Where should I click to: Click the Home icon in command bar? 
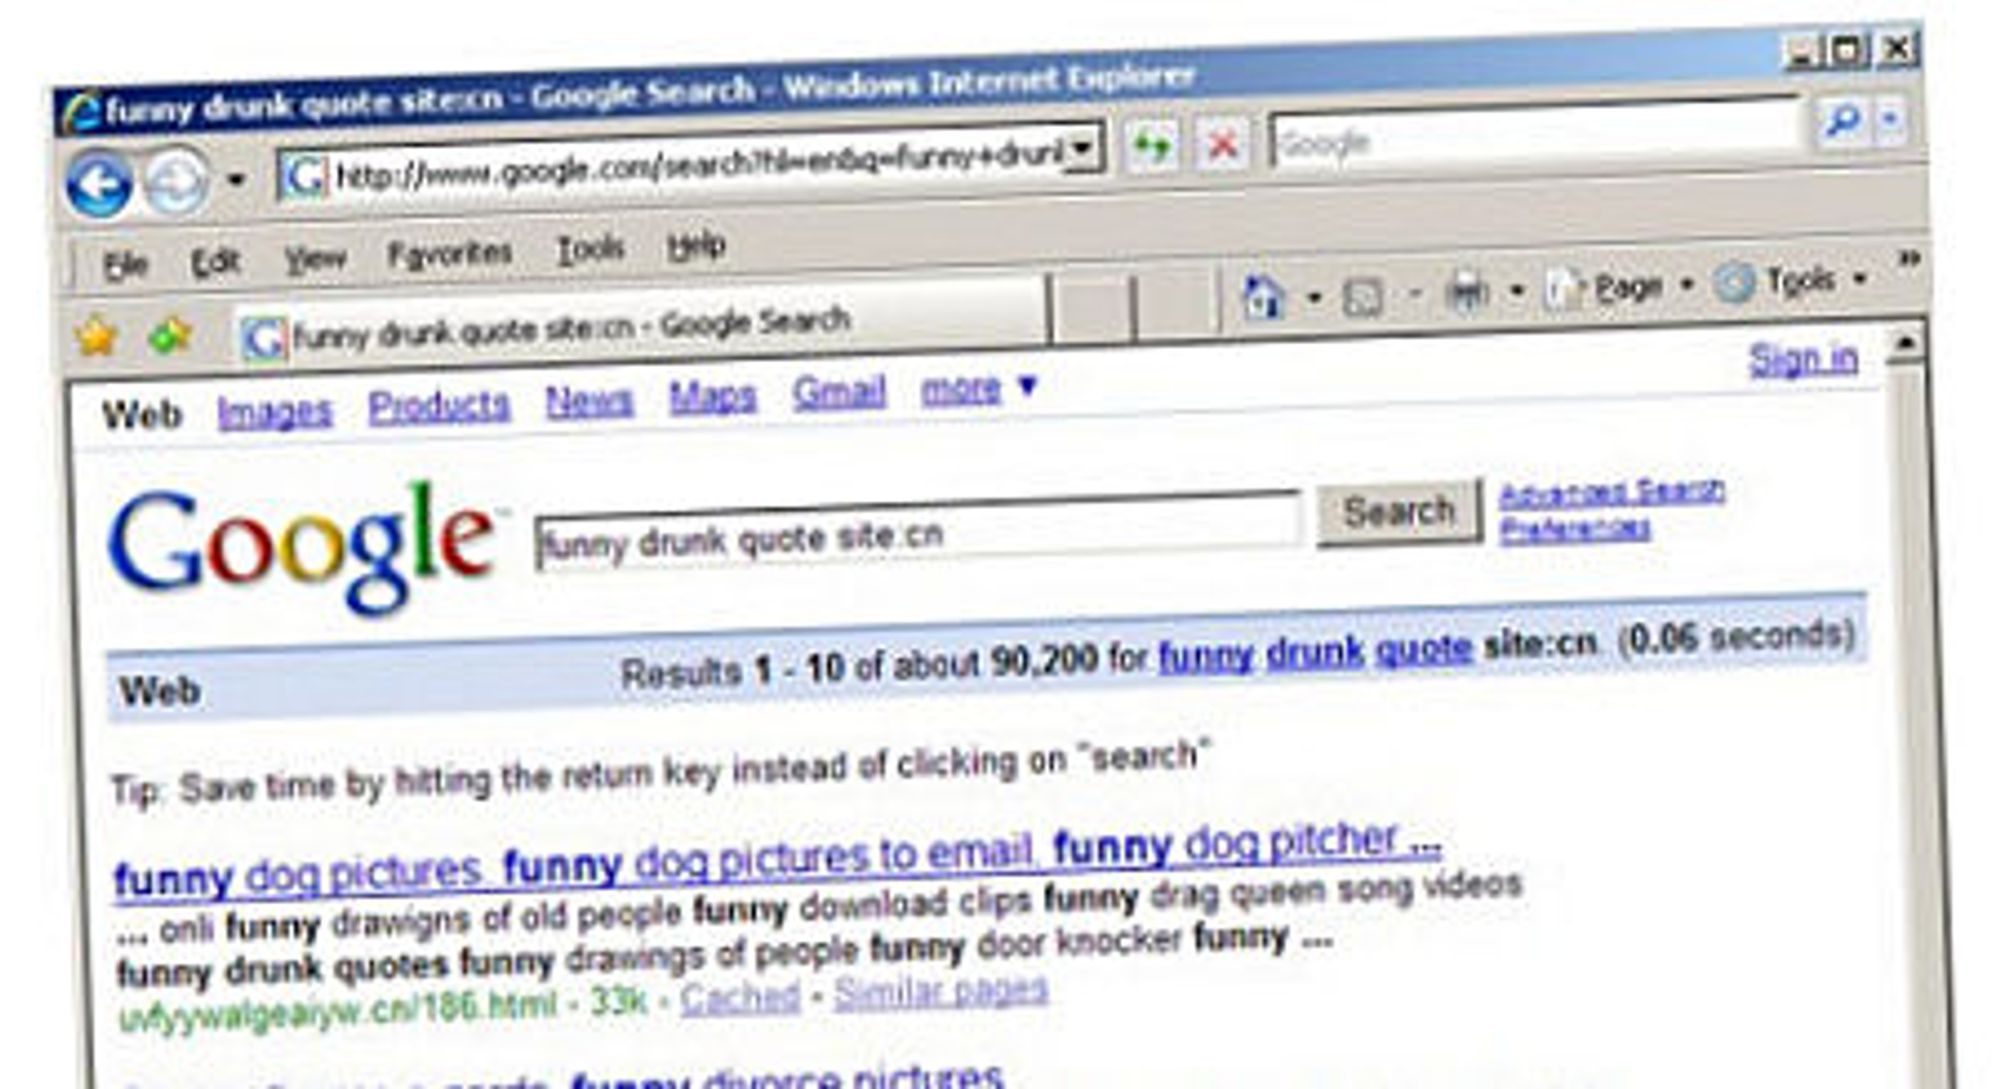[x=1263, y=298]
